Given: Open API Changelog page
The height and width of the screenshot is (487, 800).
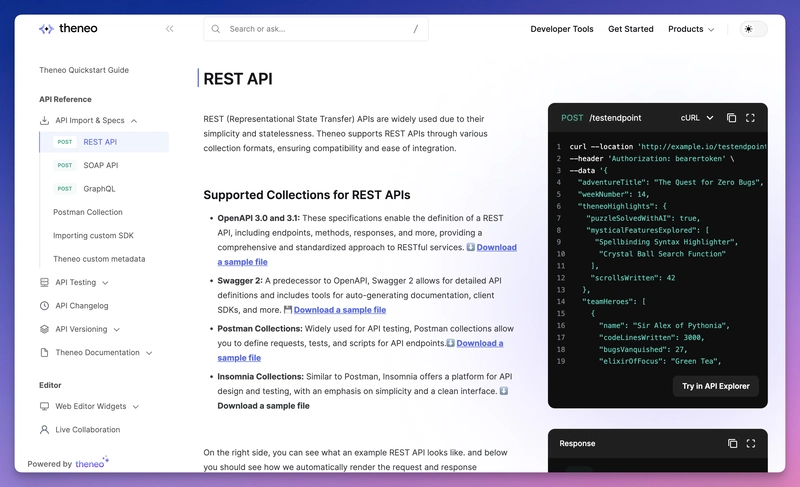Looking at the screenshot, I should tap(82, 306).
